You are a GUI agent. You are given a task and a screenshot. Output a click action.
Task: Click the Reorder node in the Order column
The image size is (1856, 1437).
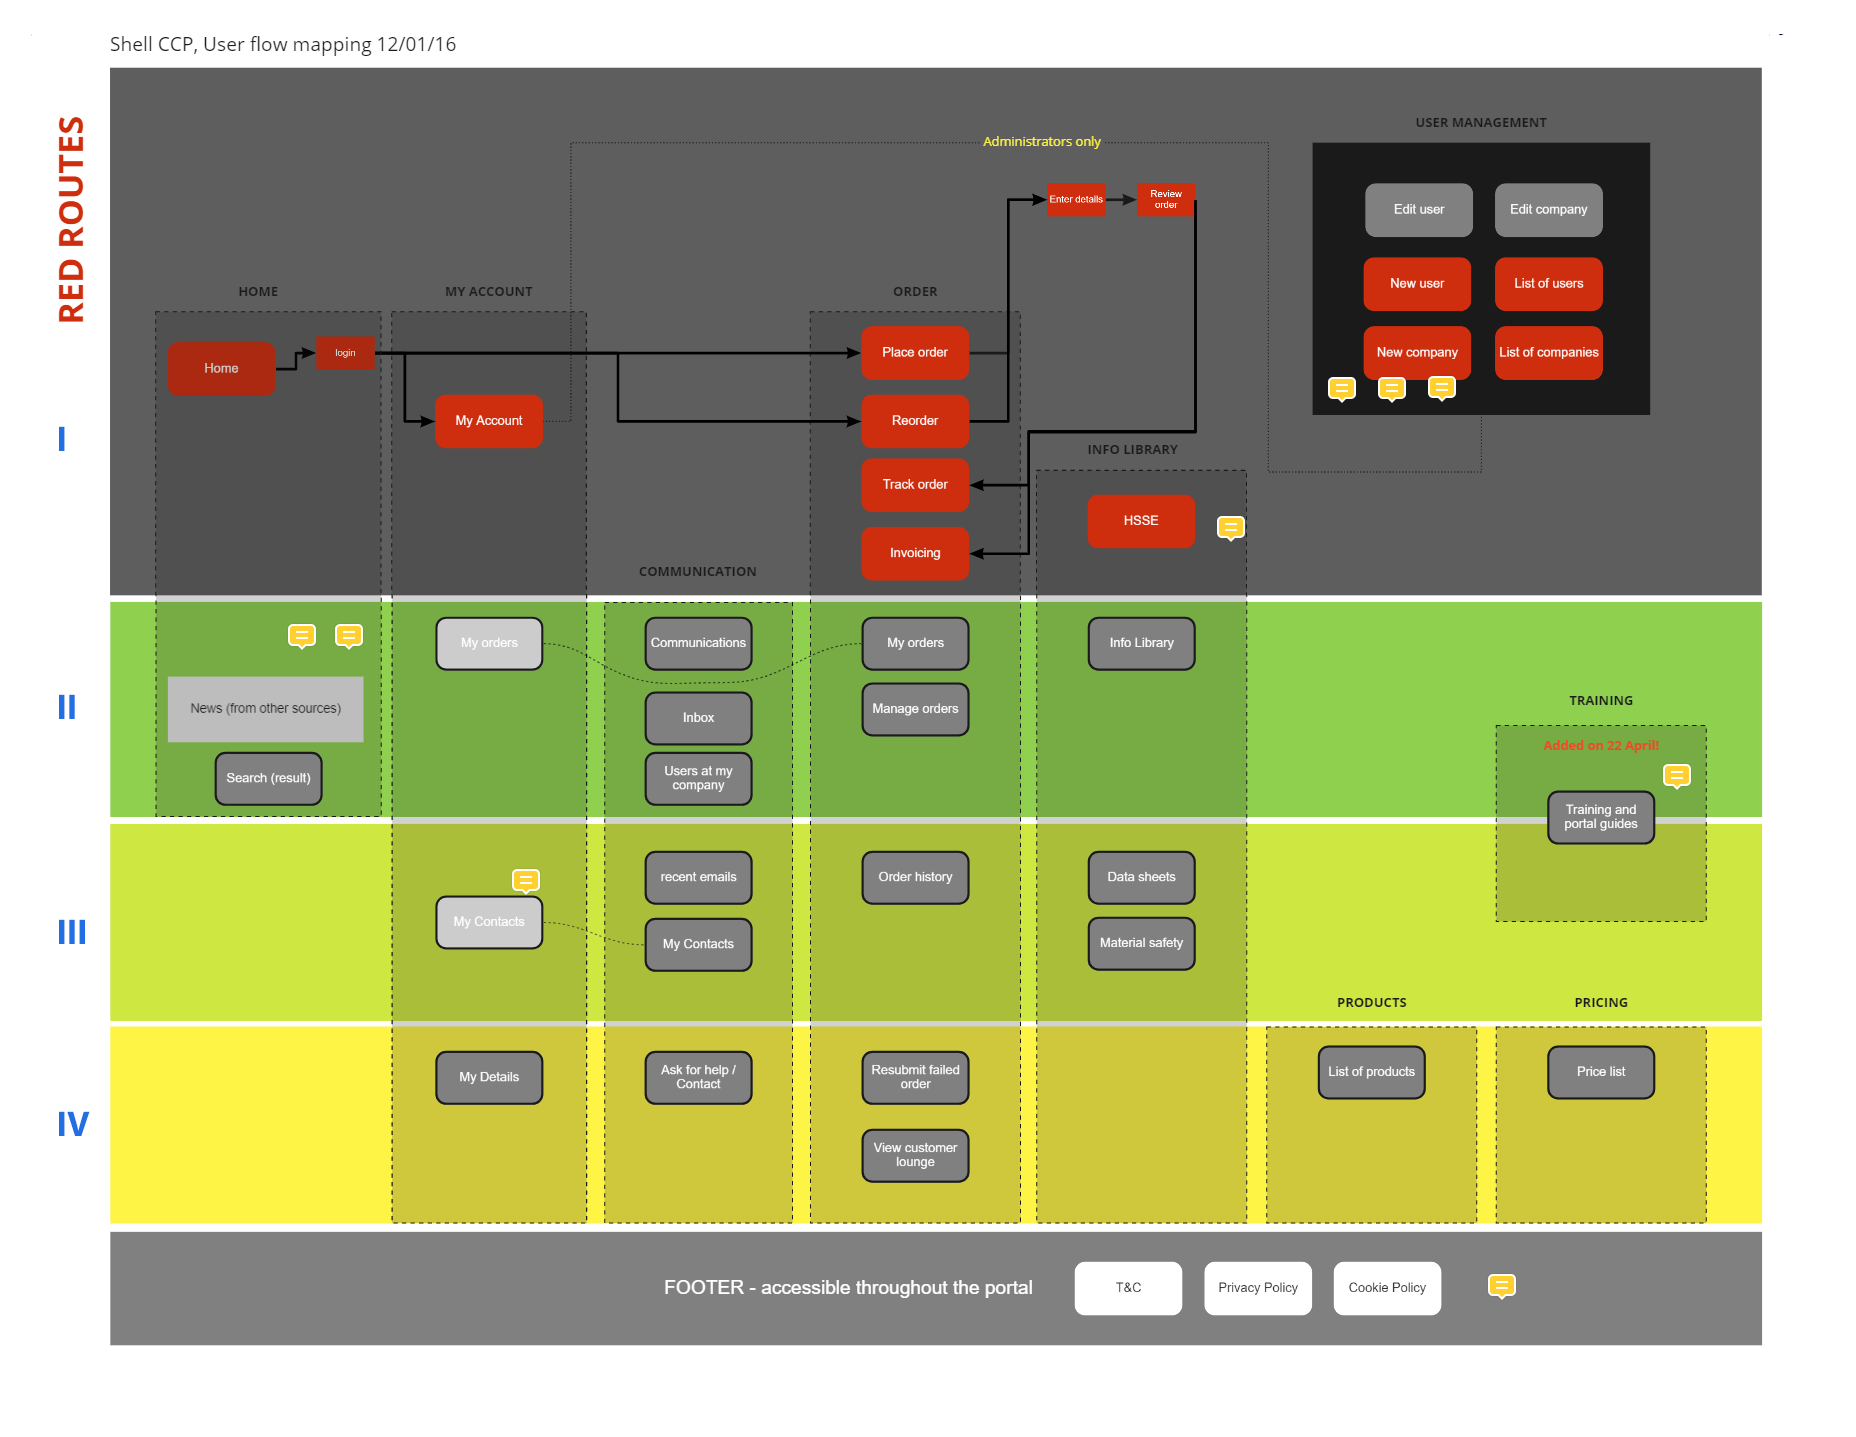tap(914, 420)
